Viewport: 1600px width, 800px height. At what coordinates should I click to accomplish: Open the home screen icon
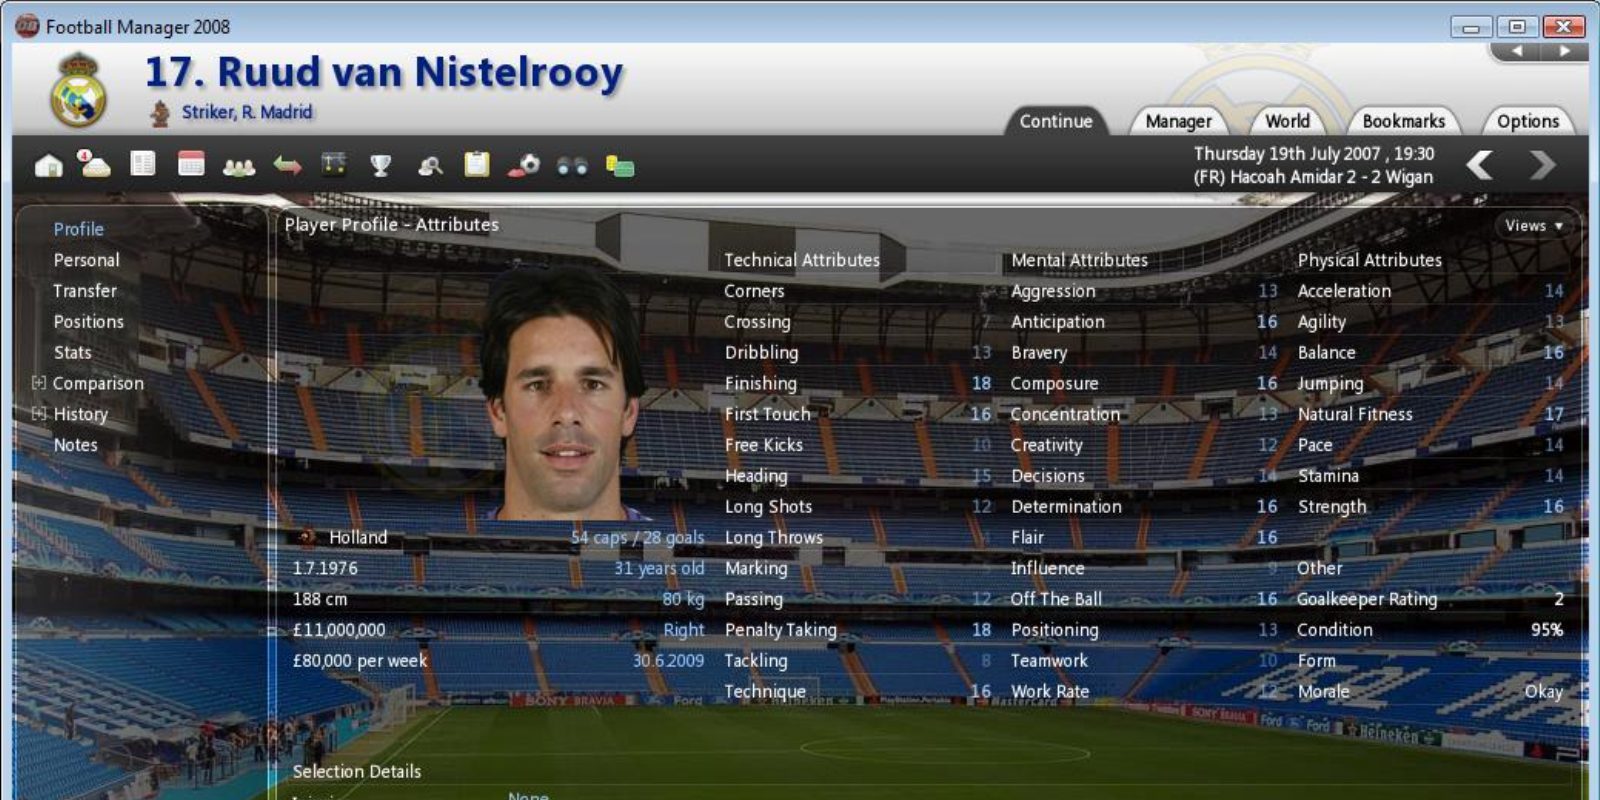coord(48,165)
